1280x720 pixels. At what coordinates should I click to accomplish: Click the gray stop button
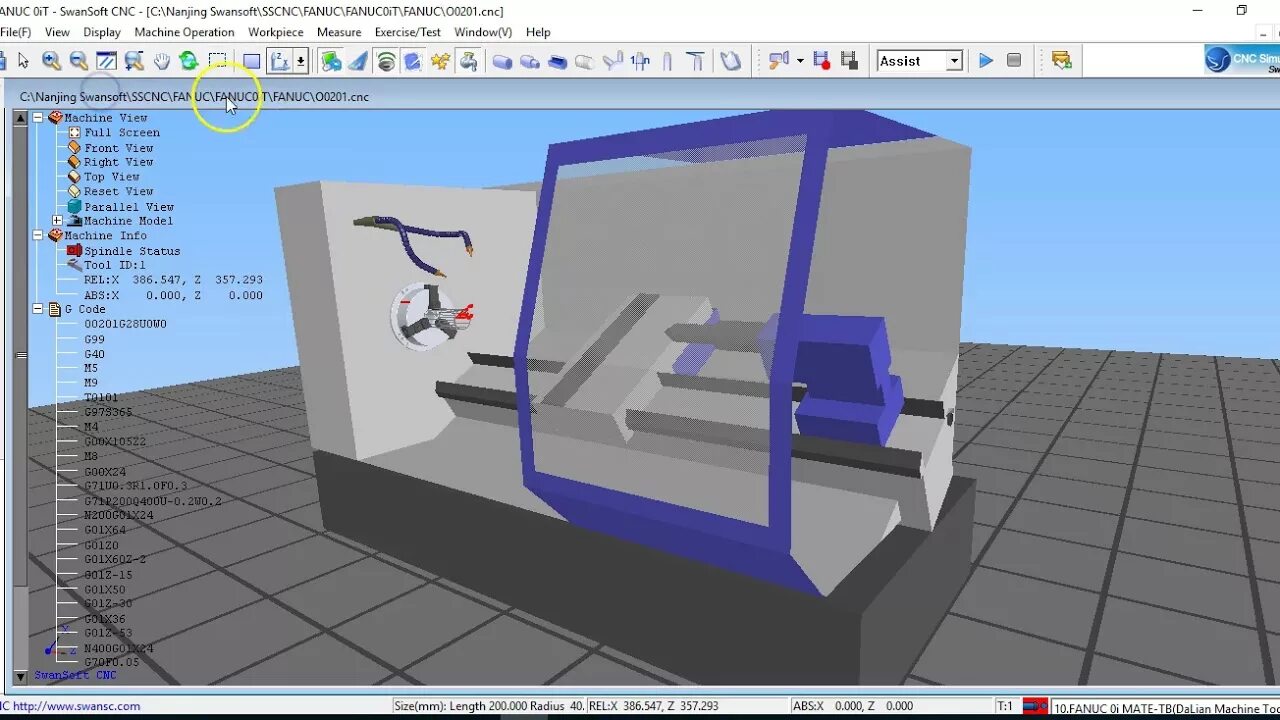[x=1014, y=61]
